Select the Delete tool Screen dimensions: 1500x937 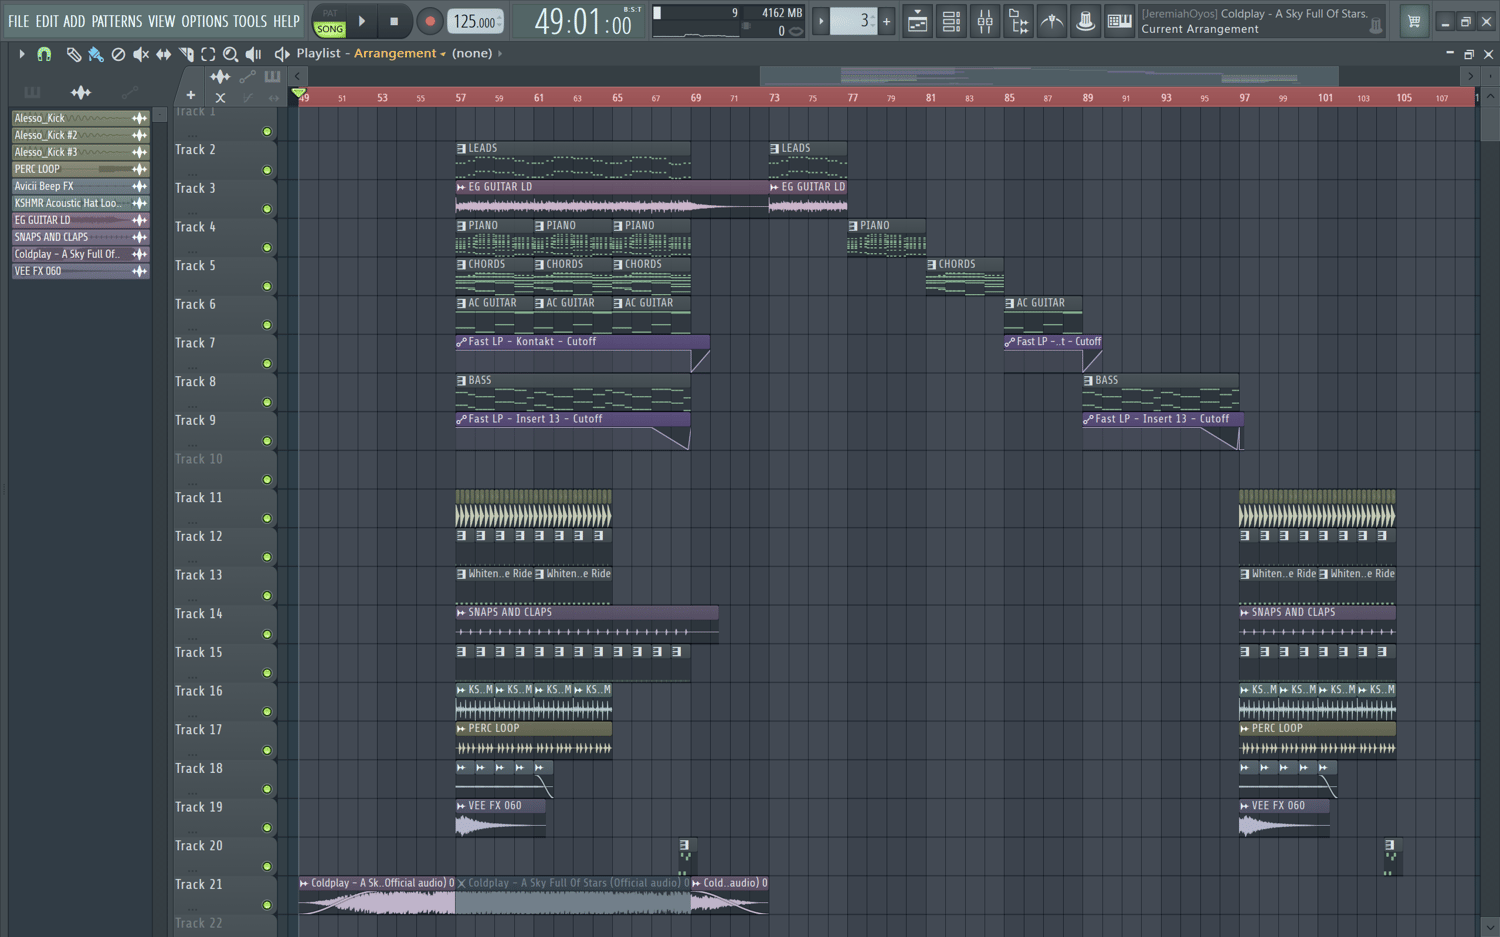(118, 54)
